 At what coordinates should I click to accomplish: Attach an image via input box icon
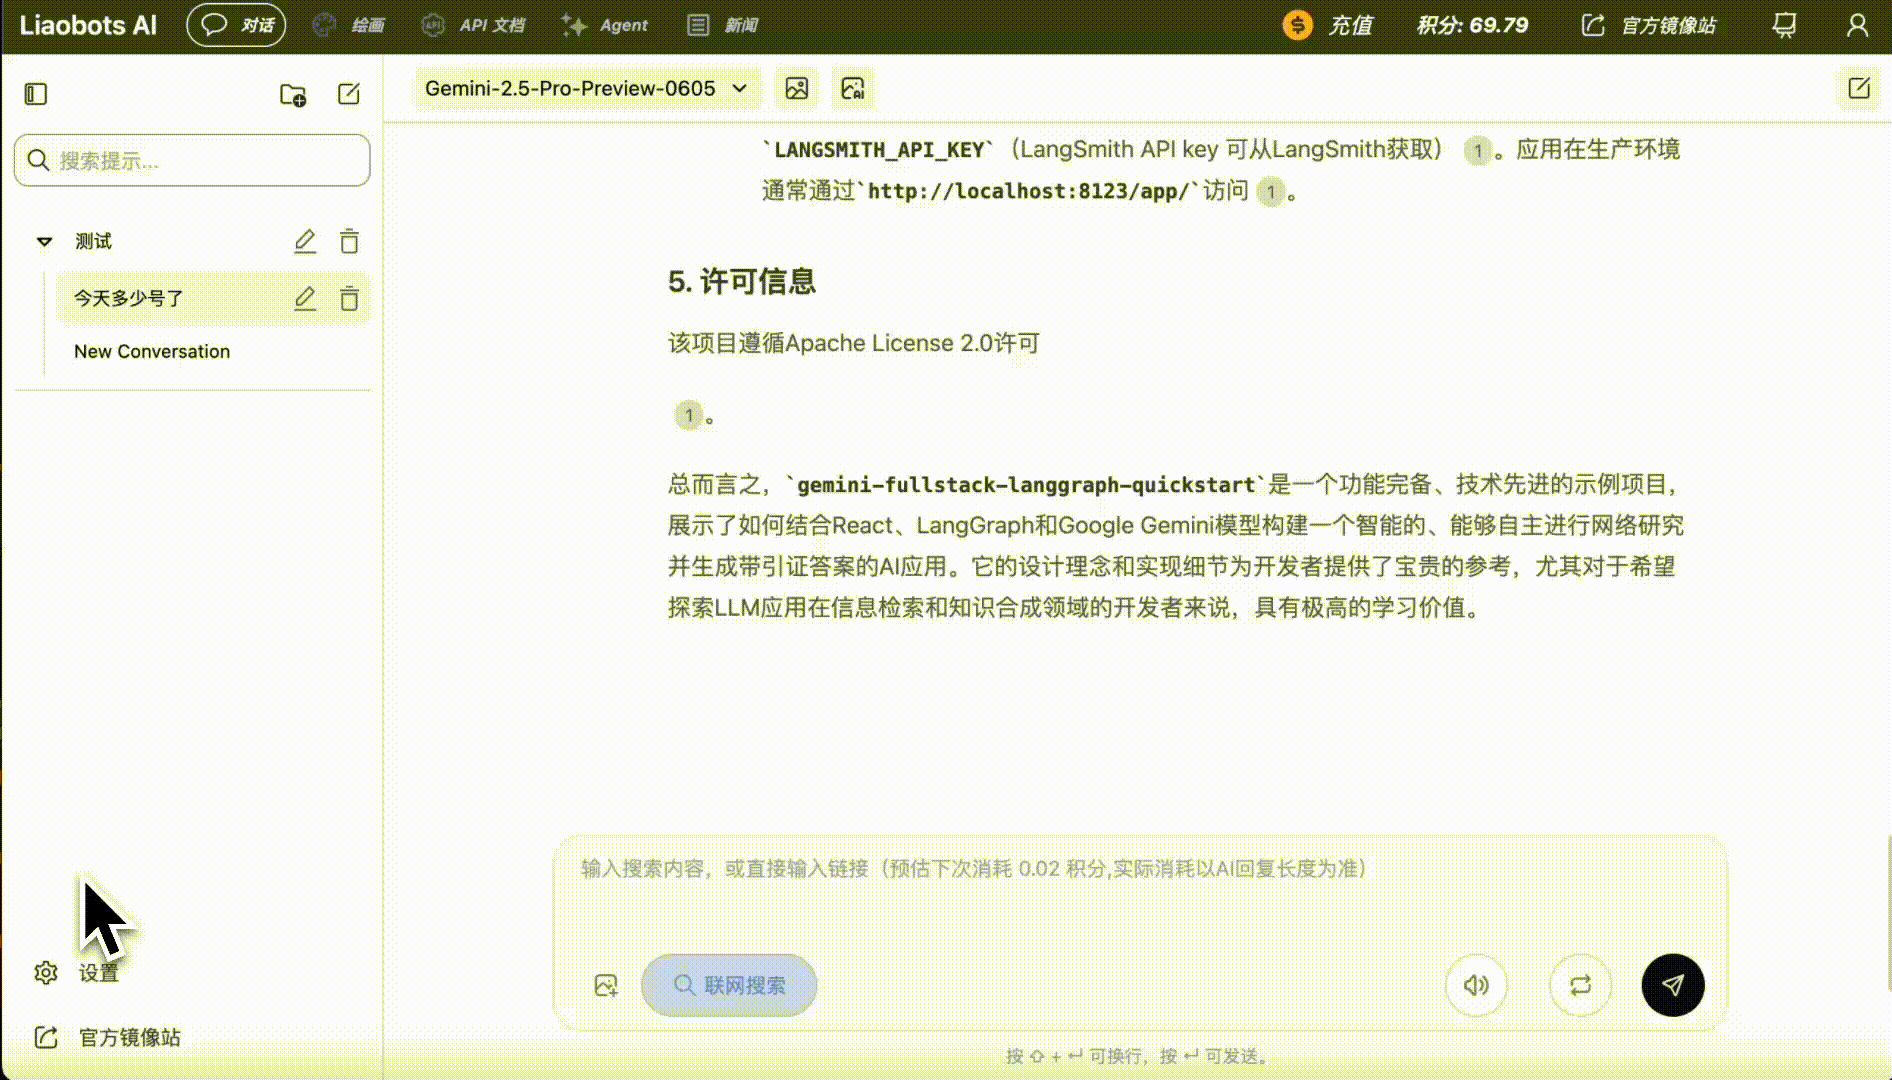[x=606, y=985]
